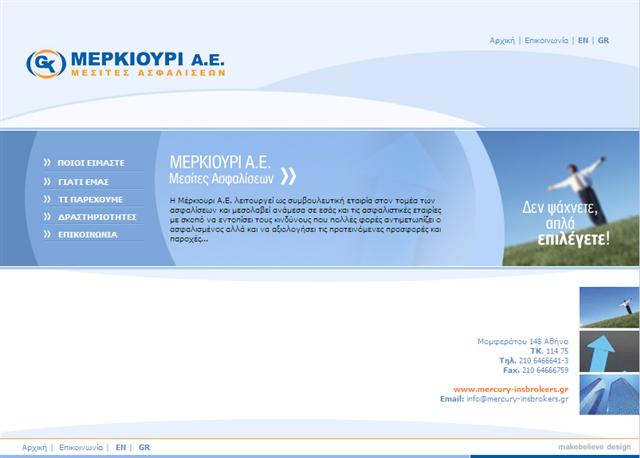This screenshot has width=640, height=458.
Task: Click ΜΕΡΚΙΟΥΡΙ Α.Ε. logo title text
Action: (147, 59)
